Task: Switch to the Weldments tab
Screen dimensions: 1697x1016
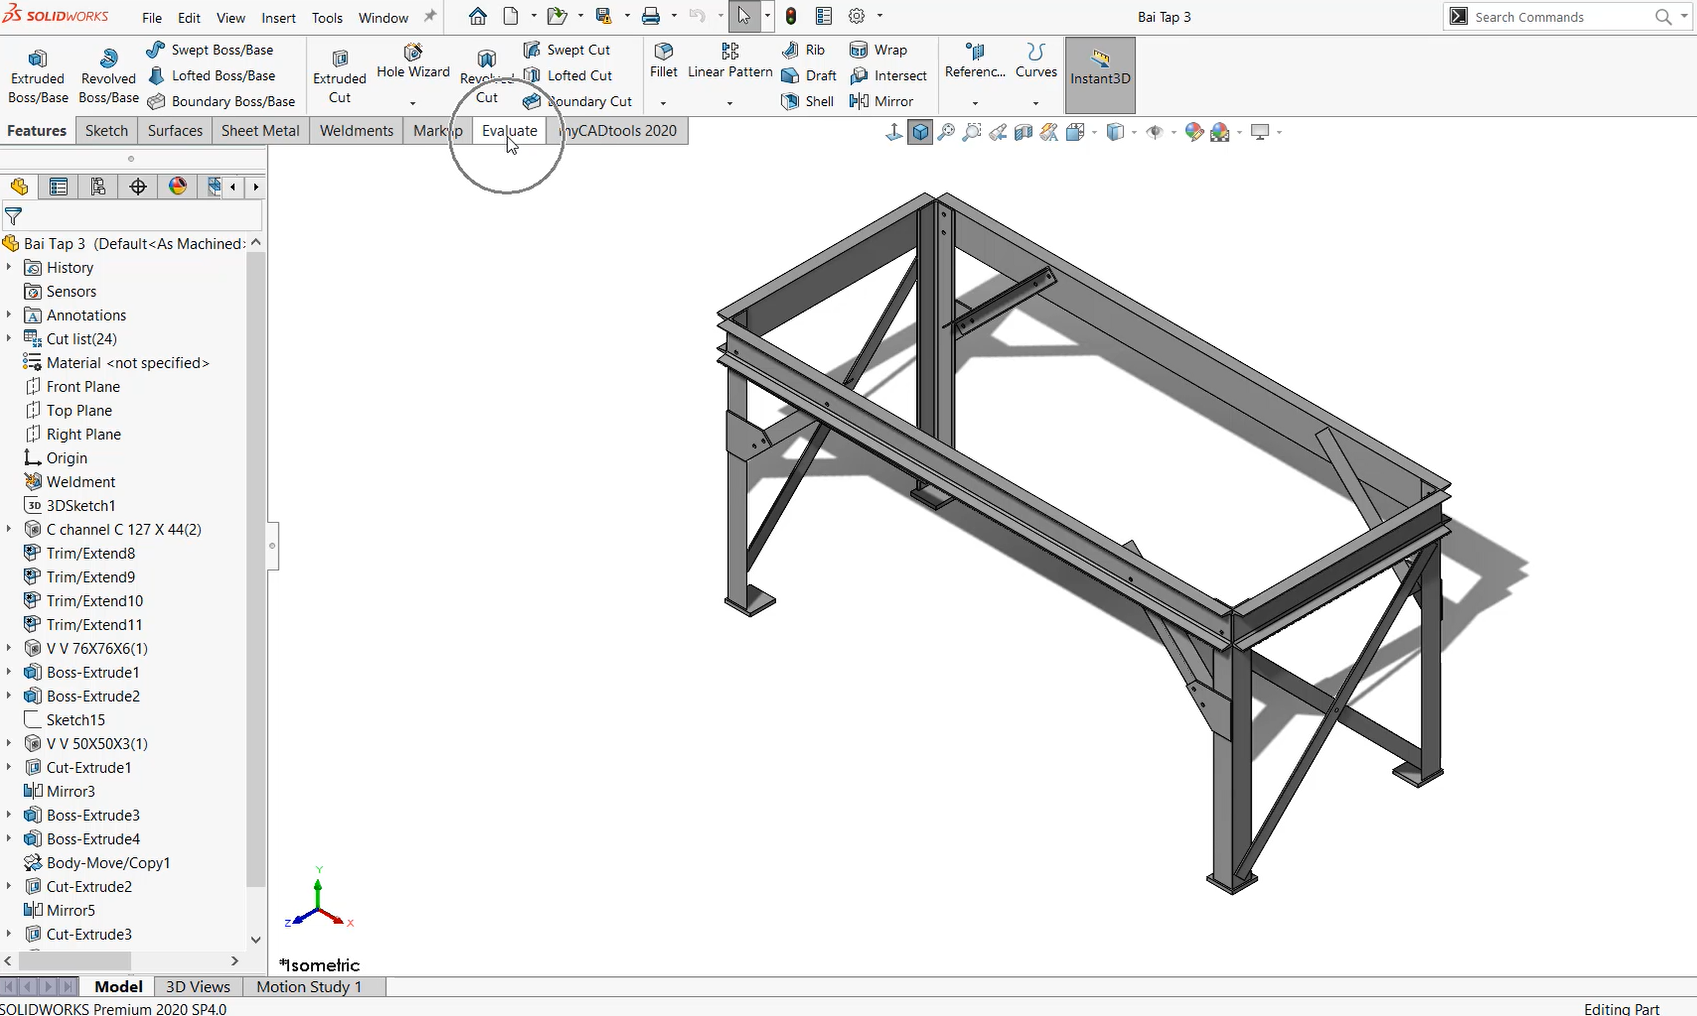Action: point(356,131)
